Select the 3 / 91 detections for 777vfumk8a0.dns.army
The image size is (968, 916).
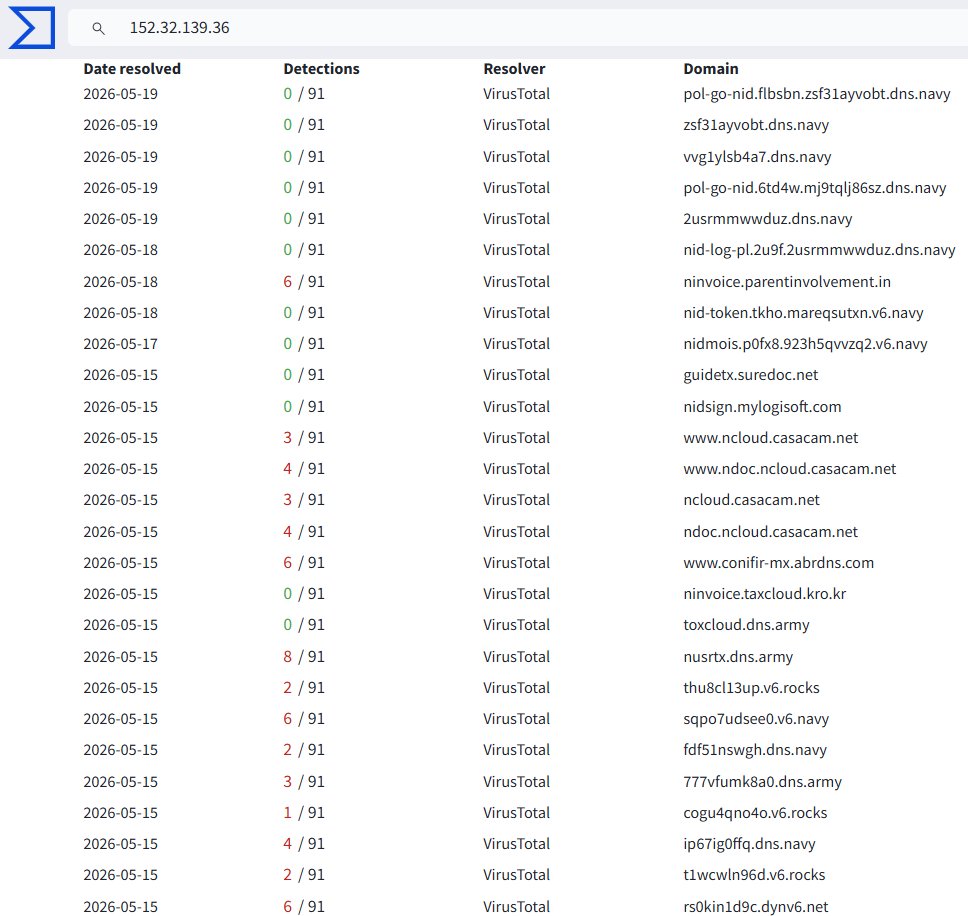(x=304, y=781)
